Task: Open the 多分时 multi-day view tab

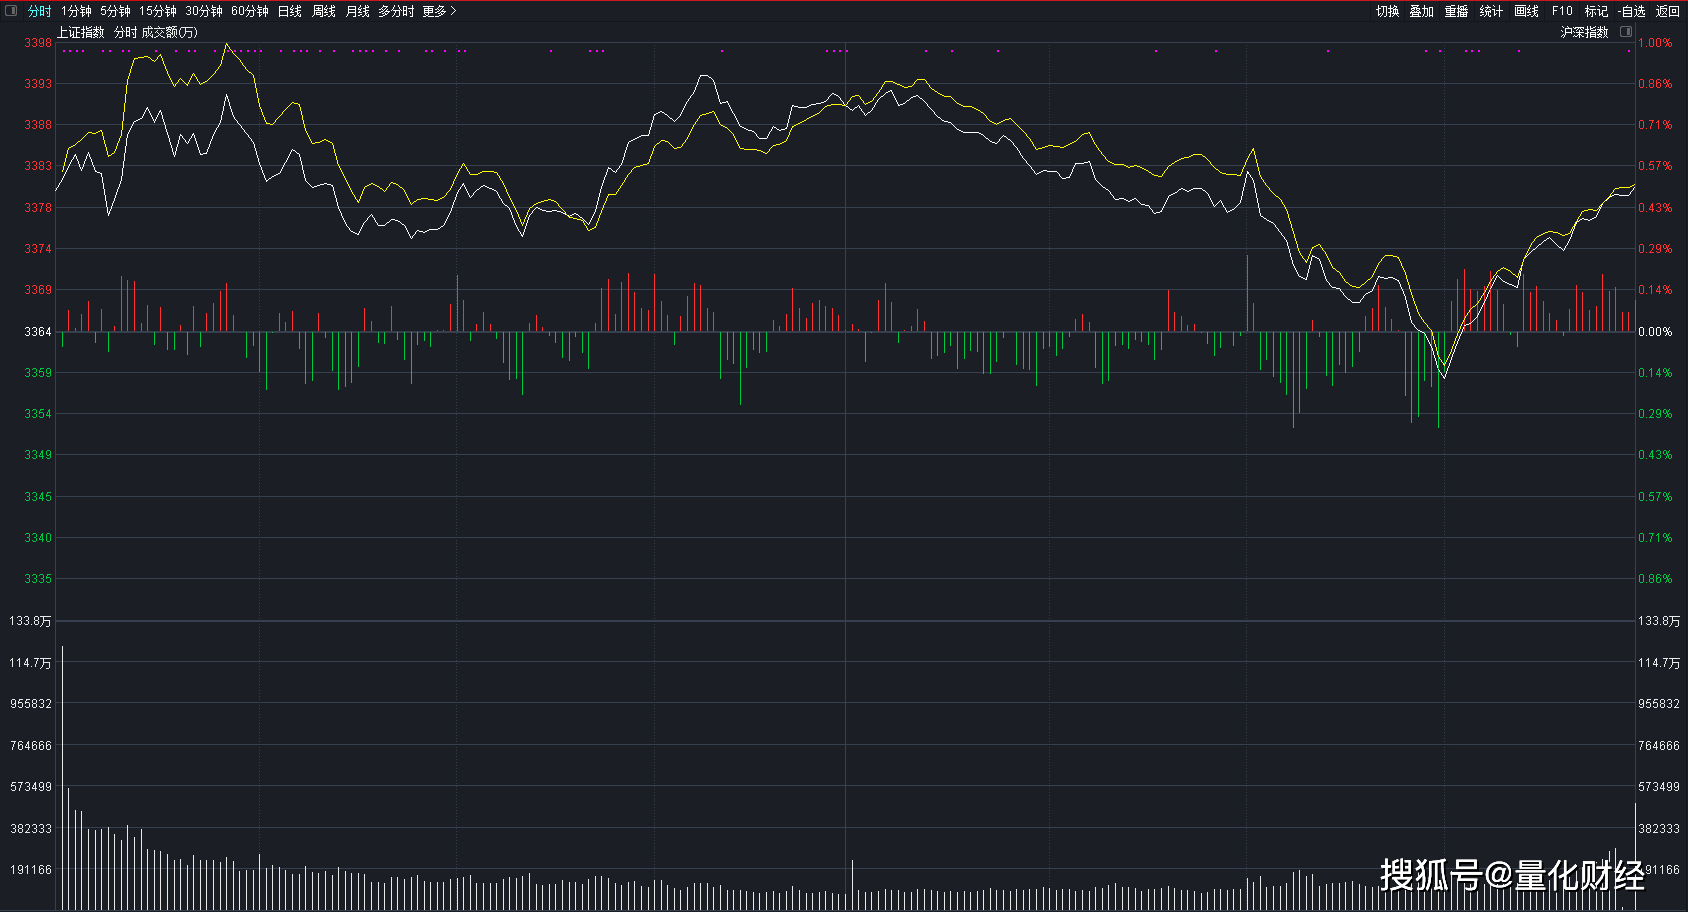Action: (396, 11)
